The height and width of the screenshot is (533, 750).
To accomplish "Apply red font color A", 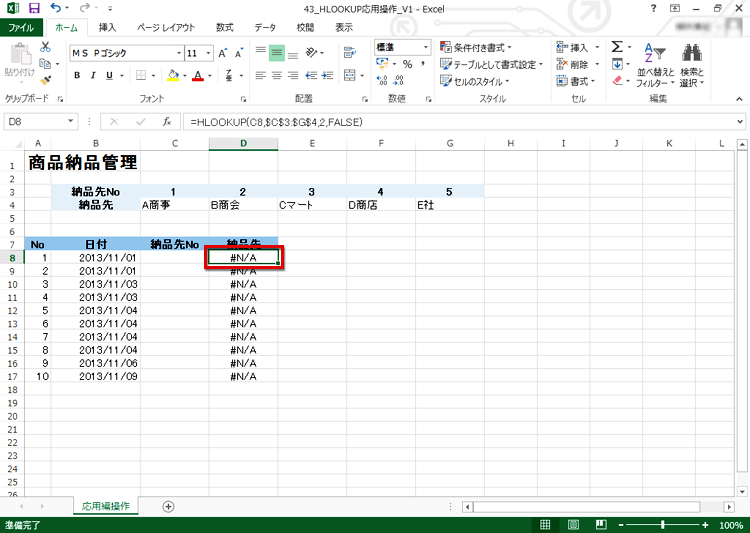I will (198, 75).
